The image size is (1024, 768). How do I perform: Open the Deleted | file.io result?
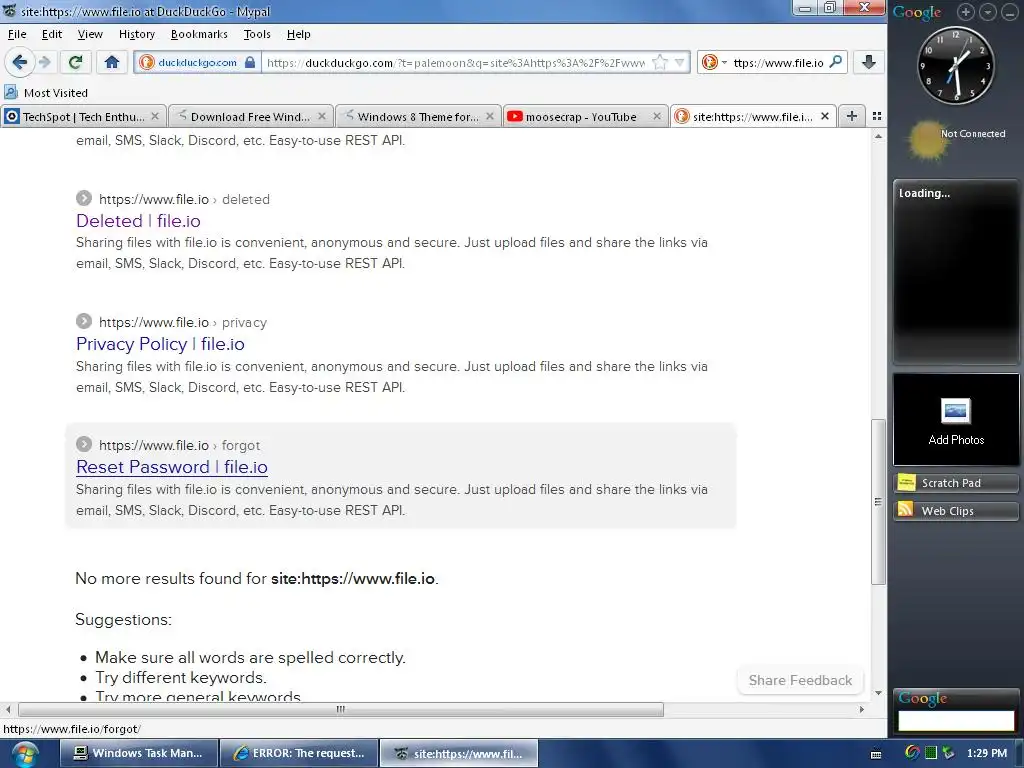138,221
